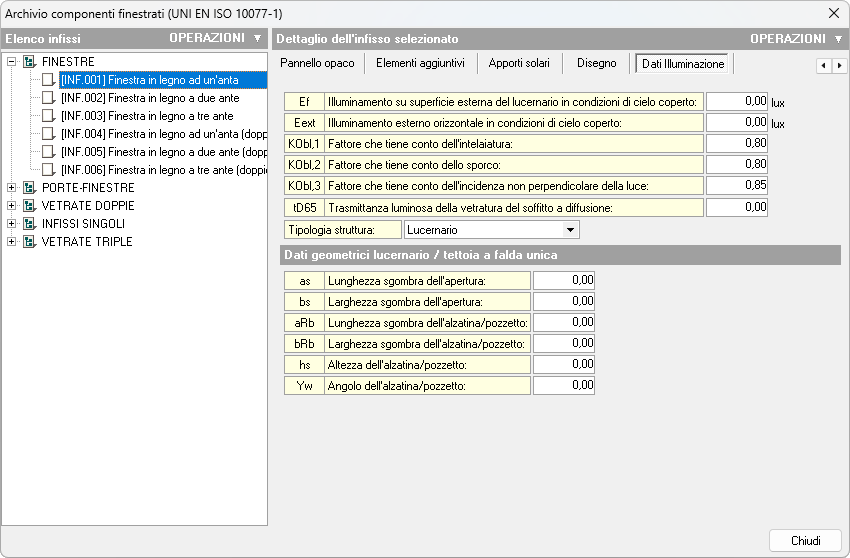Expand the PORTE-FINESTRE tree node
Viewport: 850px width, 558px height.
tap(12, 188)
